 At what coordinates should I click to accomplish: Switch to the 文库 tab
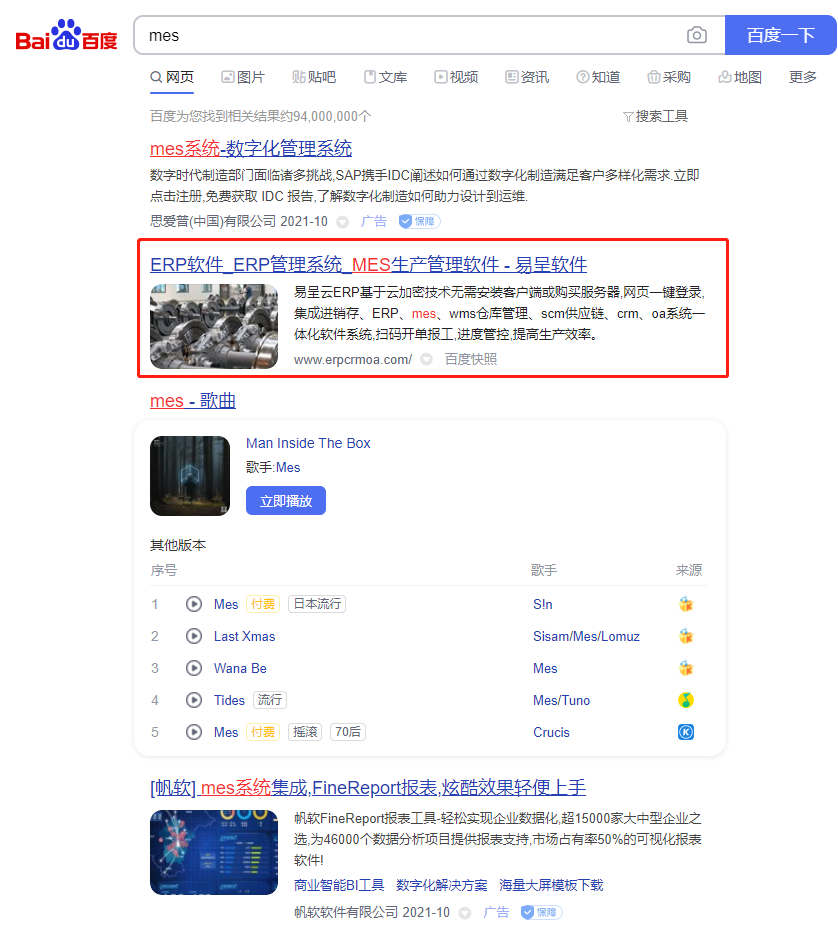pyautogui.click(x=385, y=77)
